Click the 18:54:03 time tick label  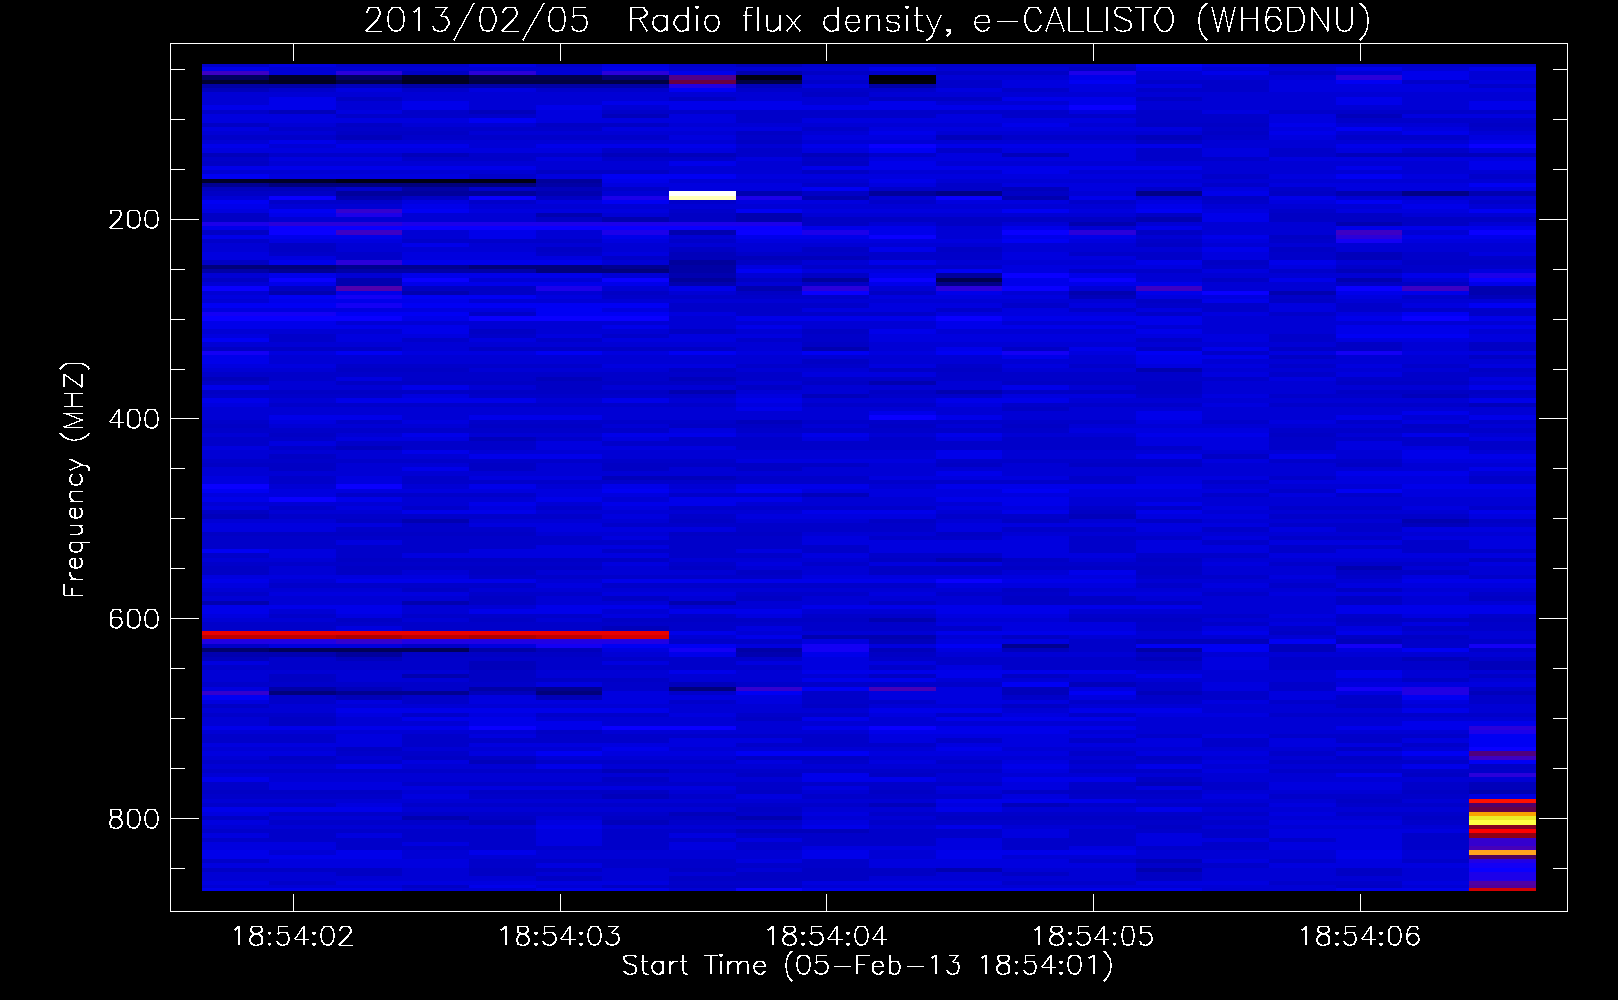(560, 937)
